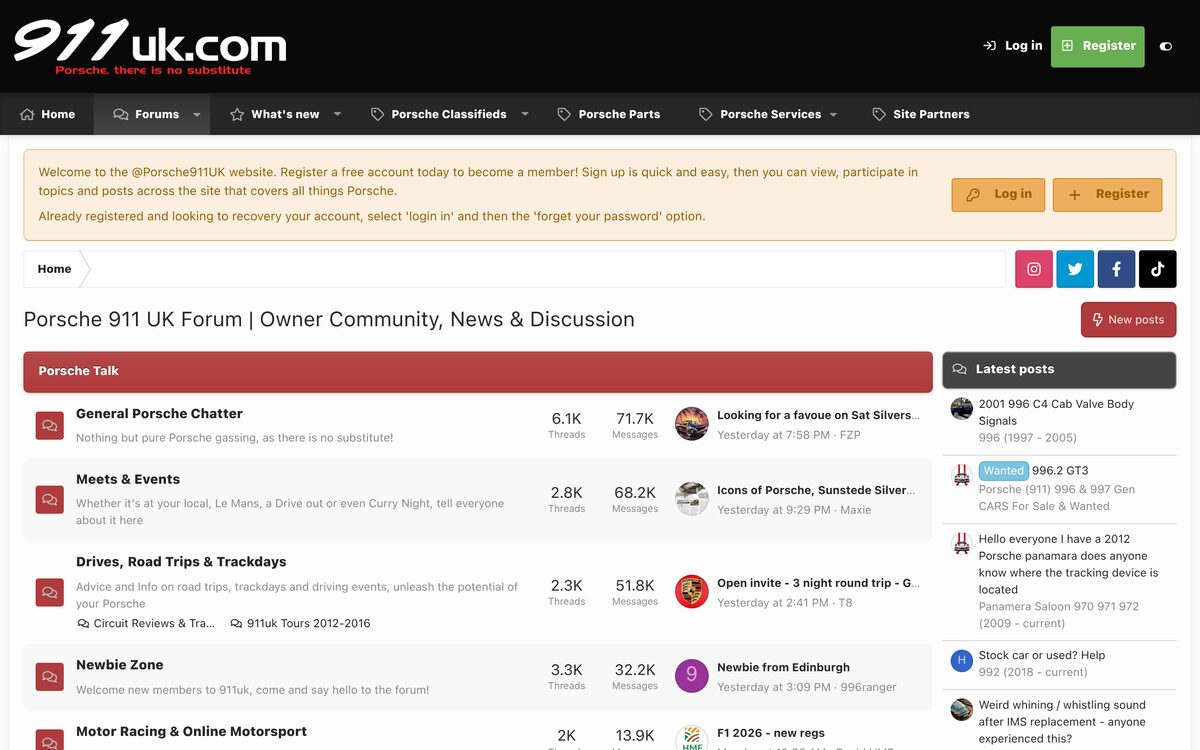Open thread F1 2026 - new regs
The height and width of the screenshot is (750, 1200).
pyautogui.click(x=771, y=733)
